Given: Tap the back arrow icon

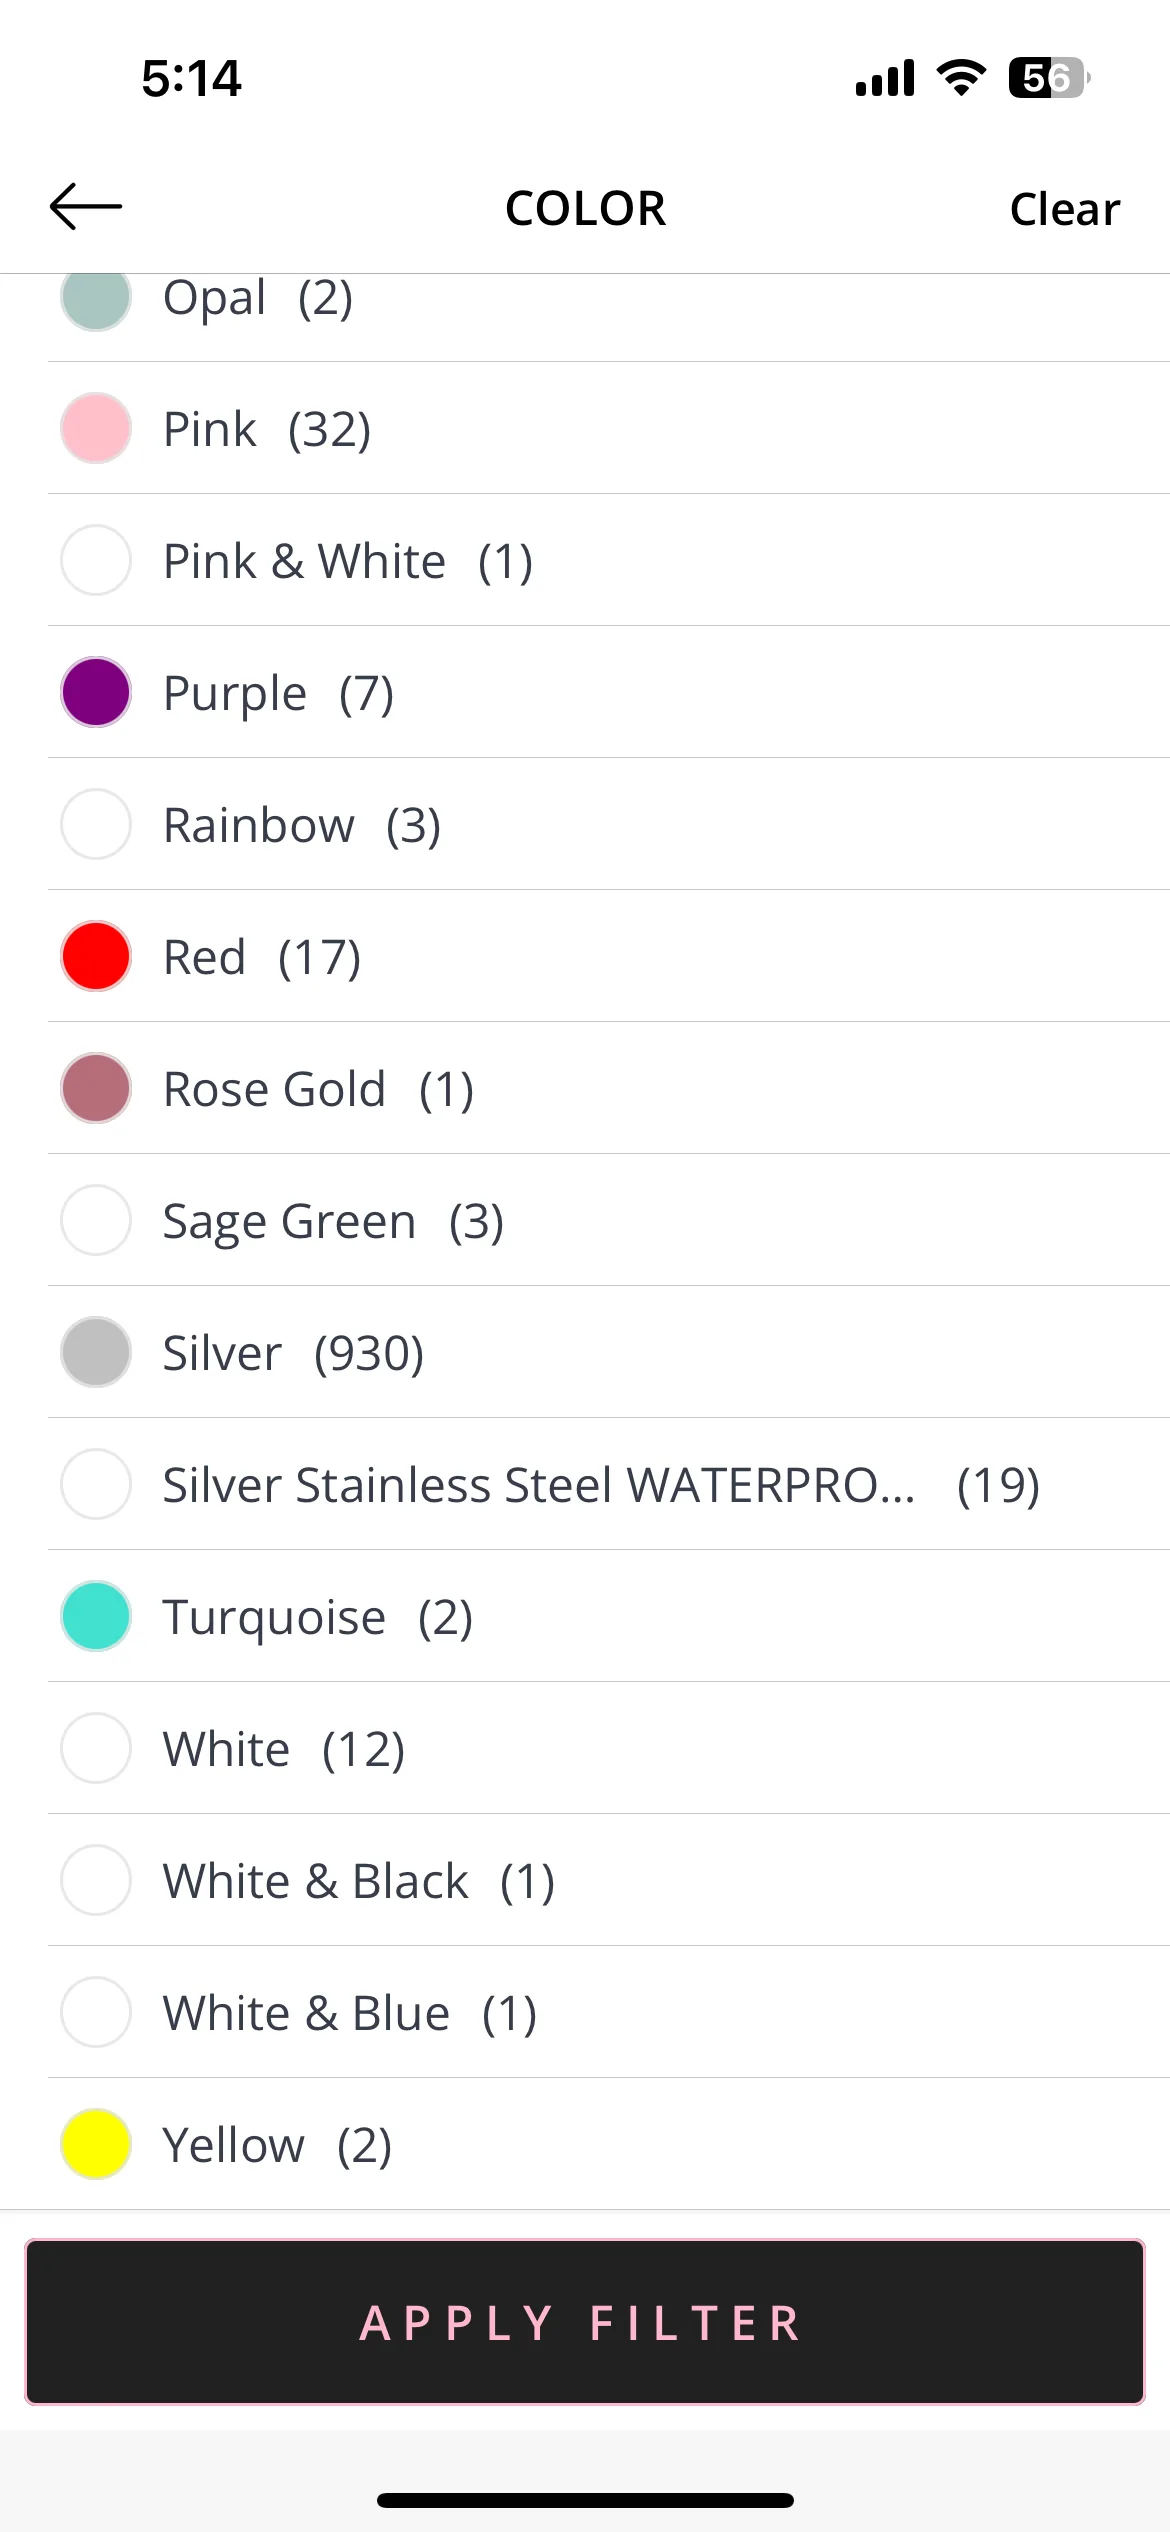Looking at the screenshot, I should [86, 207].
